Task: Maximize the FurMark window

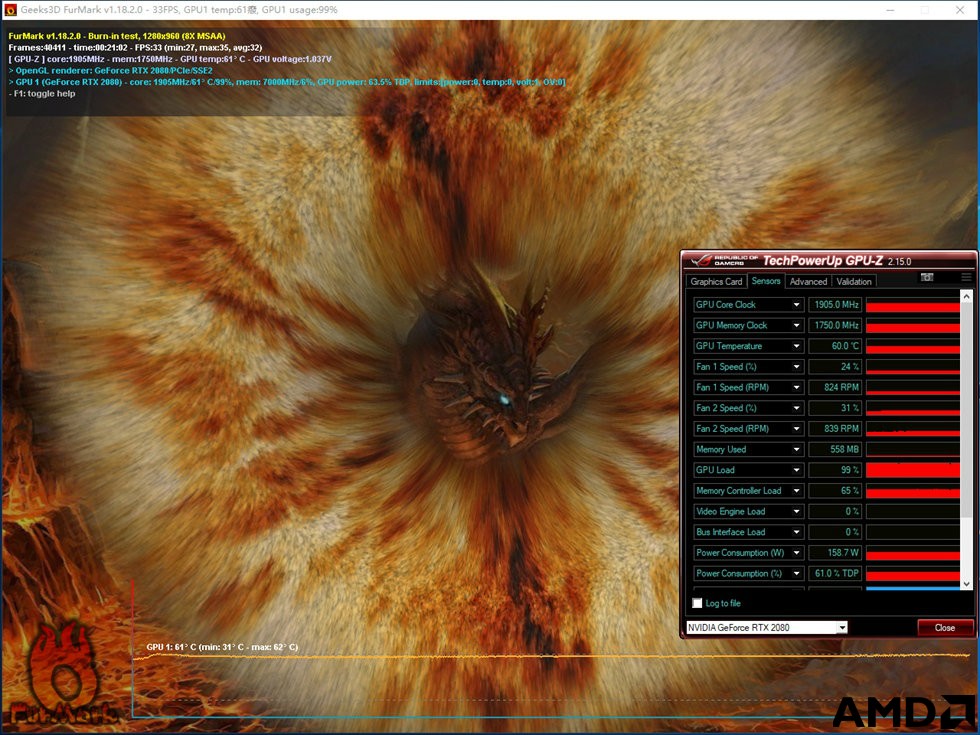Action: coord(925,10)
